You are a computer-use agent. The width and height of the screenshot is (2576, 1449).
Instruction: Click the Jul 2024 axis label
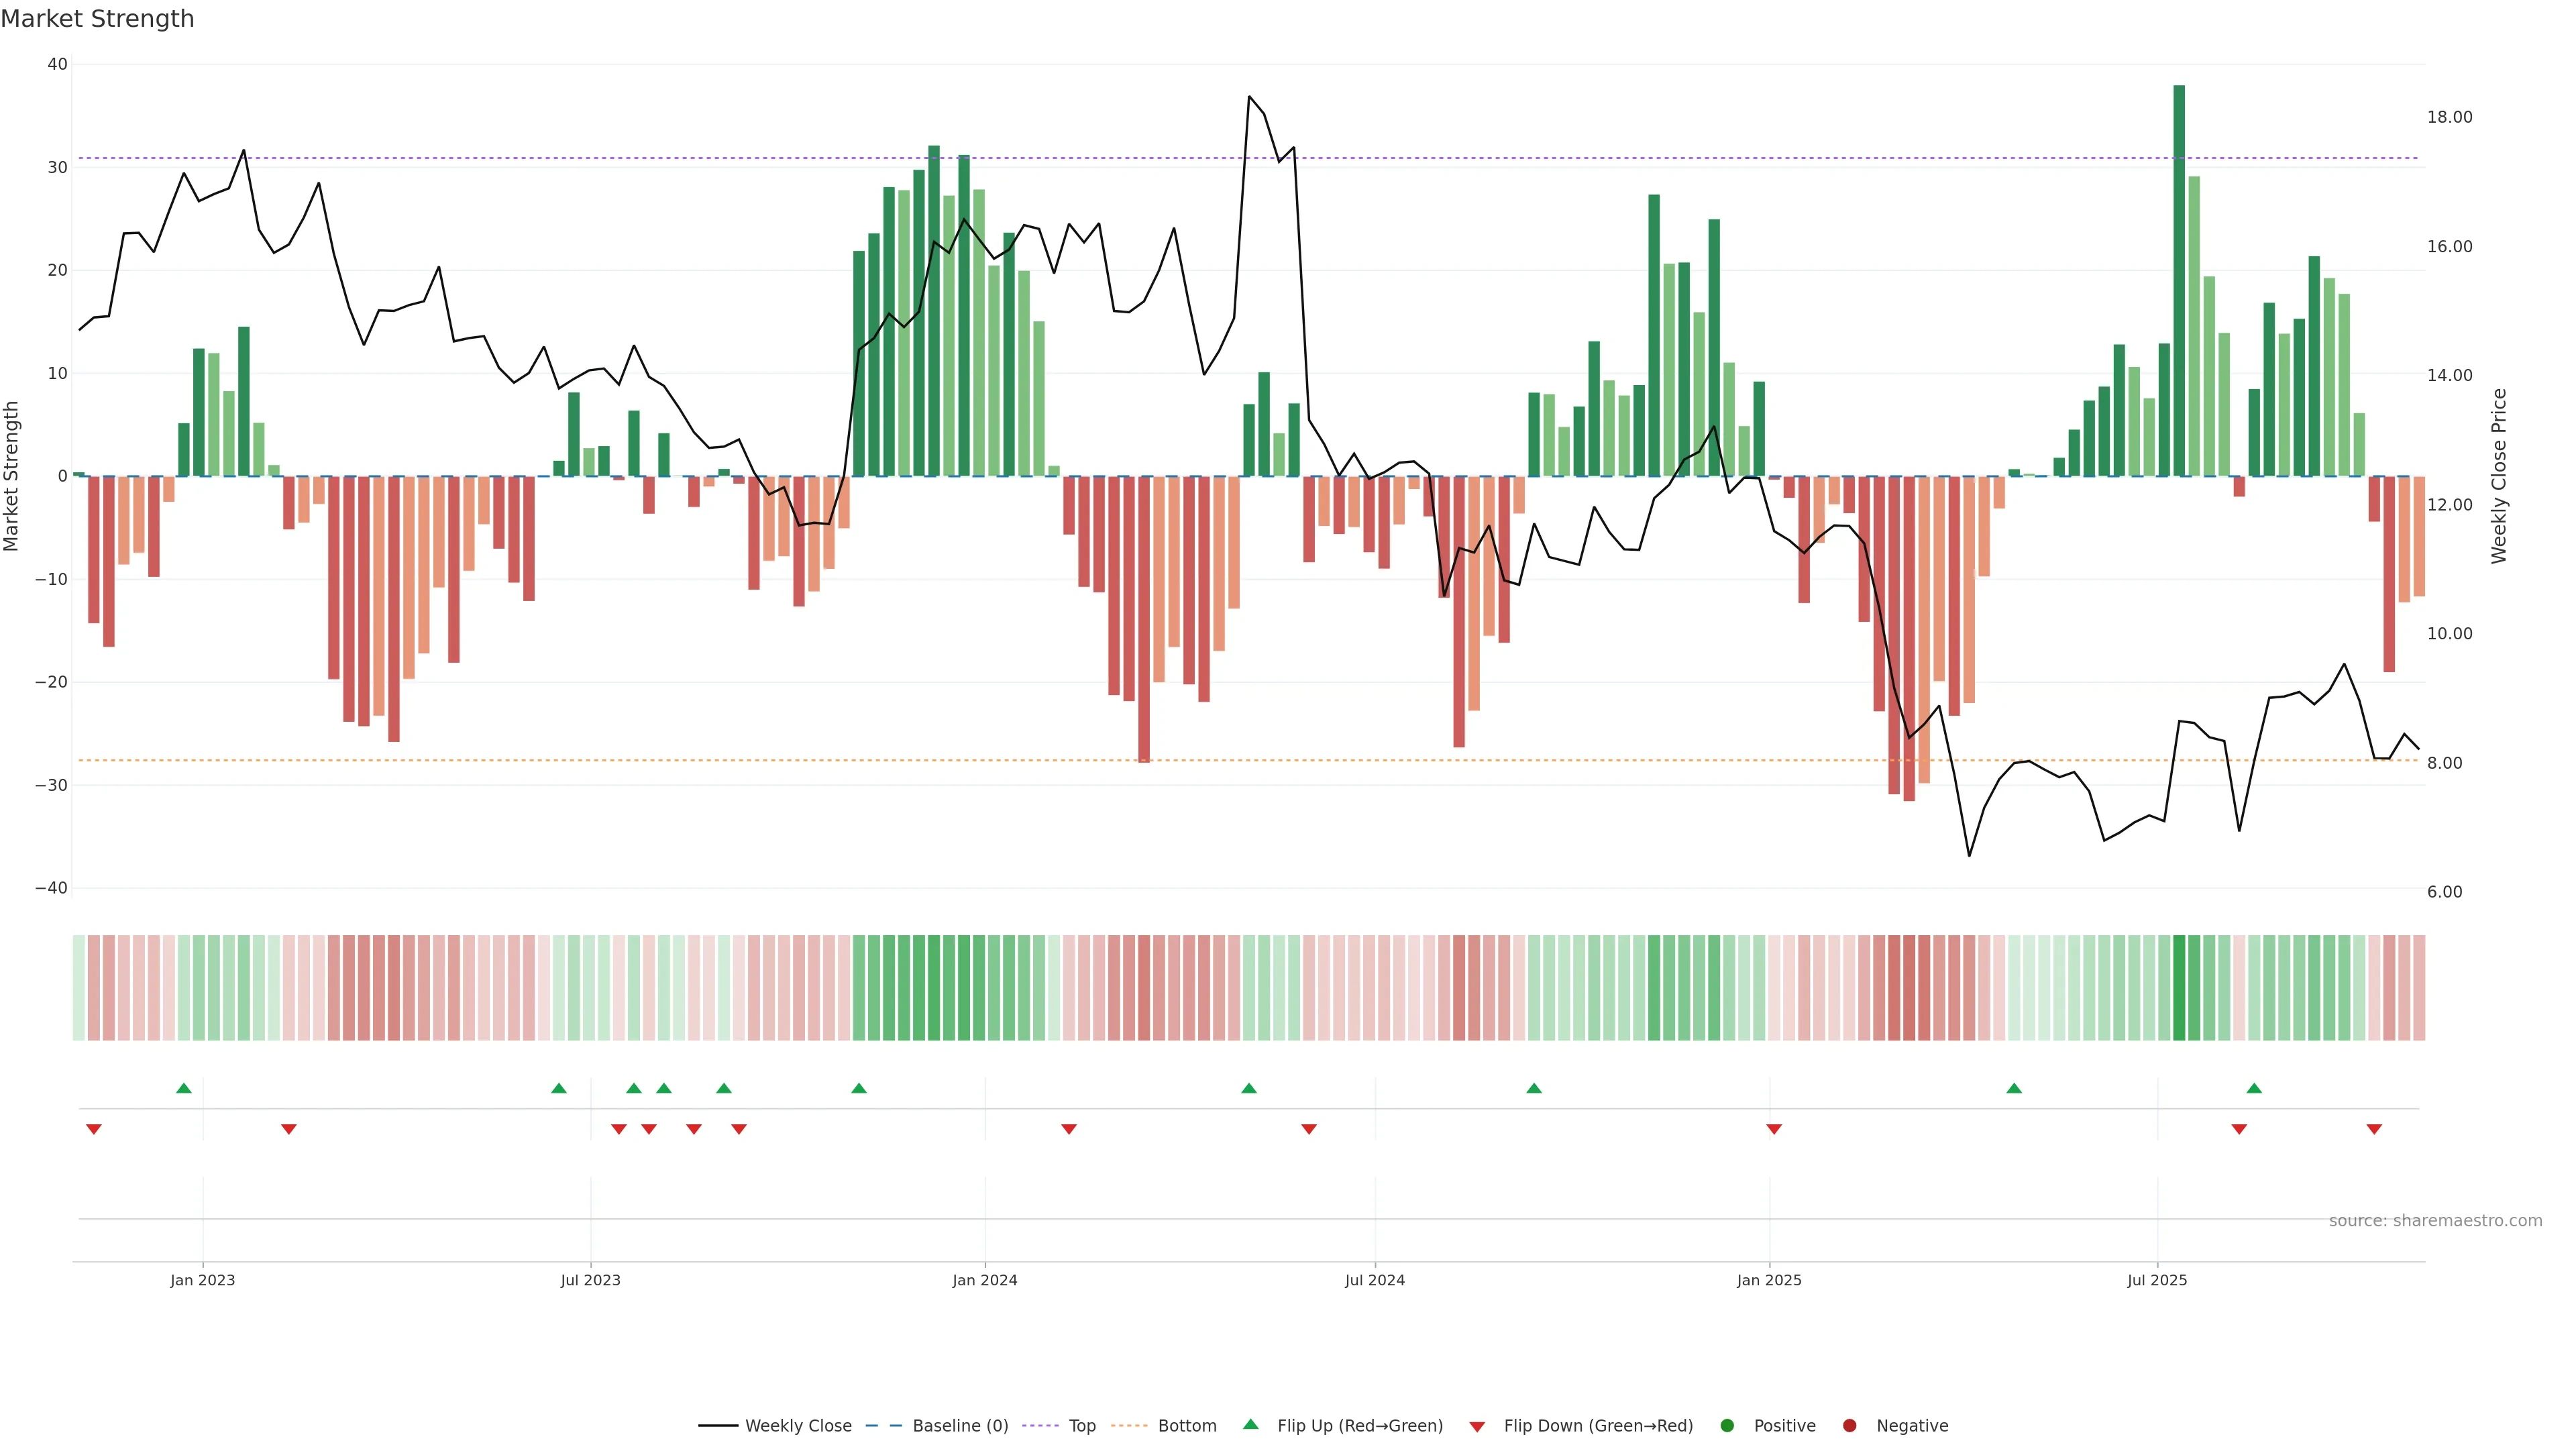pos(1374,1280)
